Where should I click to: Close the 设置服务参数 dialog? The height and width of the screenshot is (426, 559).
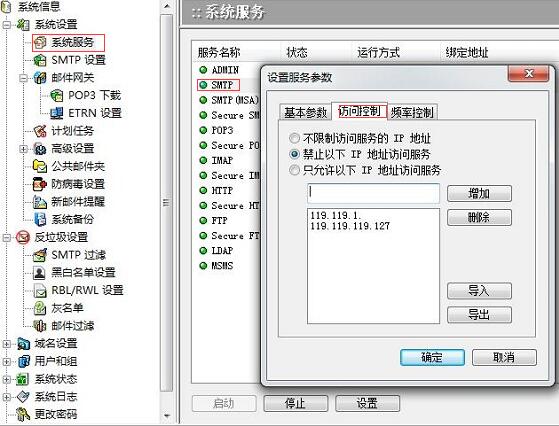(529, 73)
